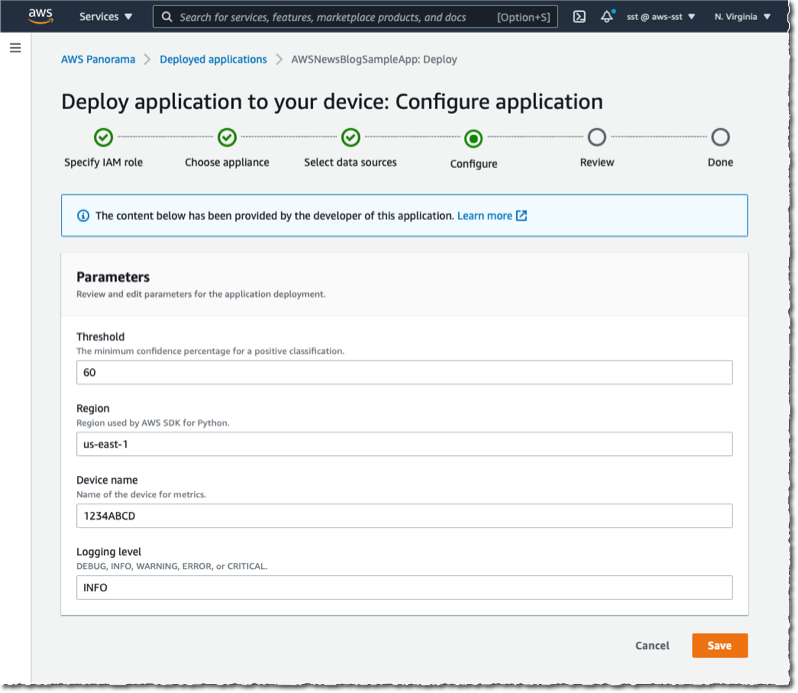Viewport: 798px width, 693px height.
Task: Click the AWSNewsBlogSampleApp: Deploy breadcrumb text
Action: [374, 60]
